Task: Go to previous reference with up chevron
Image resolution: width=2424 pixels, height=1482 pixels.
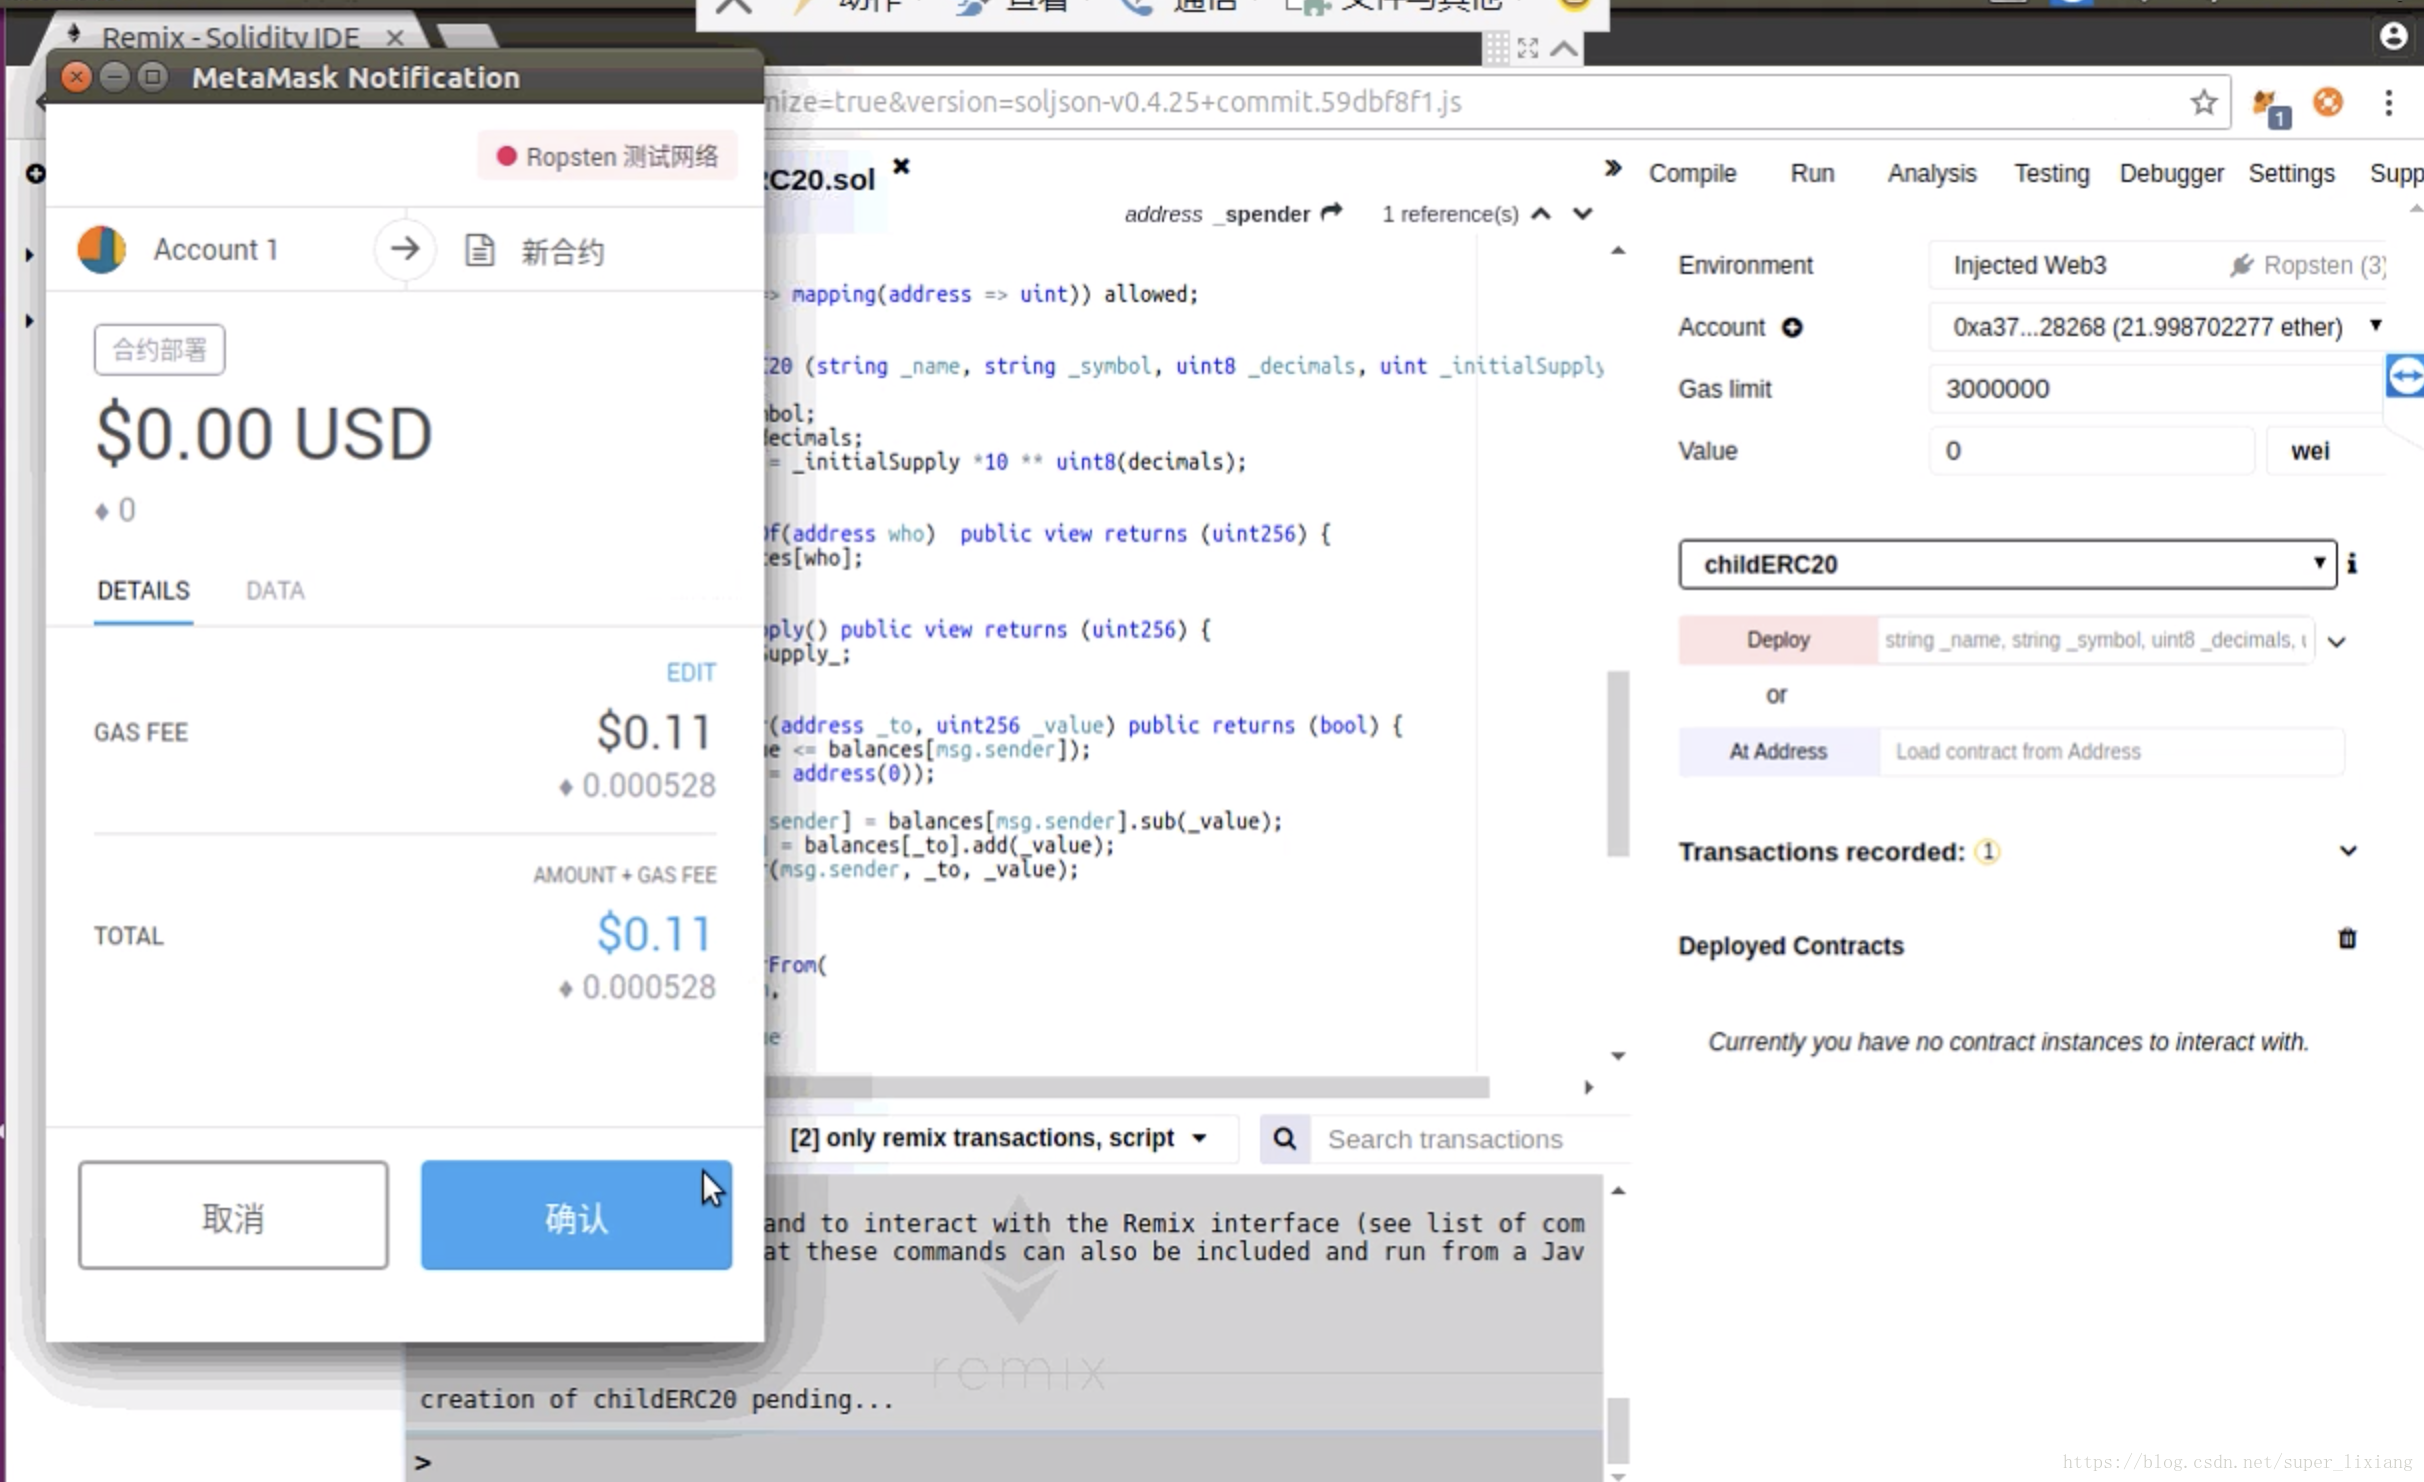Action: pyautogui.click(x=1541, y=213)
